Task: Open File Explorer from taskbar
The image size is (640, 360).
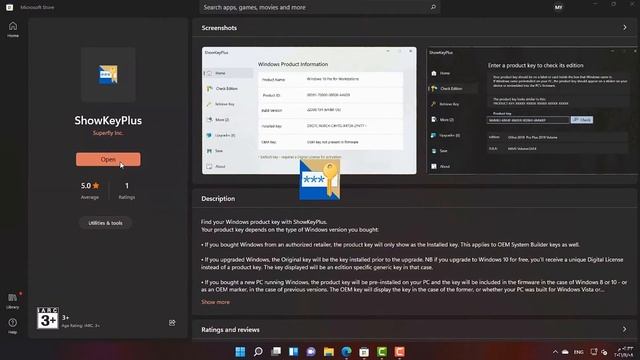Action: pyautogui.click(x=329, y=351)
